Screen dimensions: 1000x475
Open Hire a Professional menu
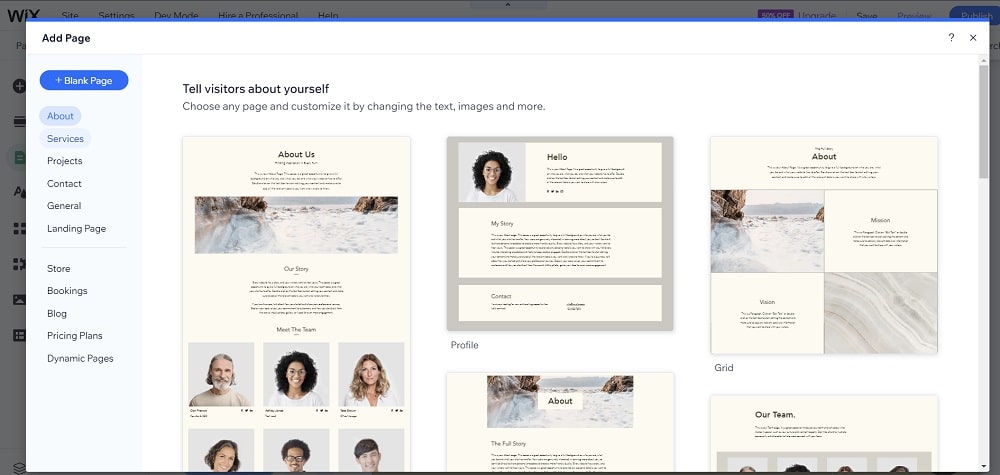(x=258, y=15)
